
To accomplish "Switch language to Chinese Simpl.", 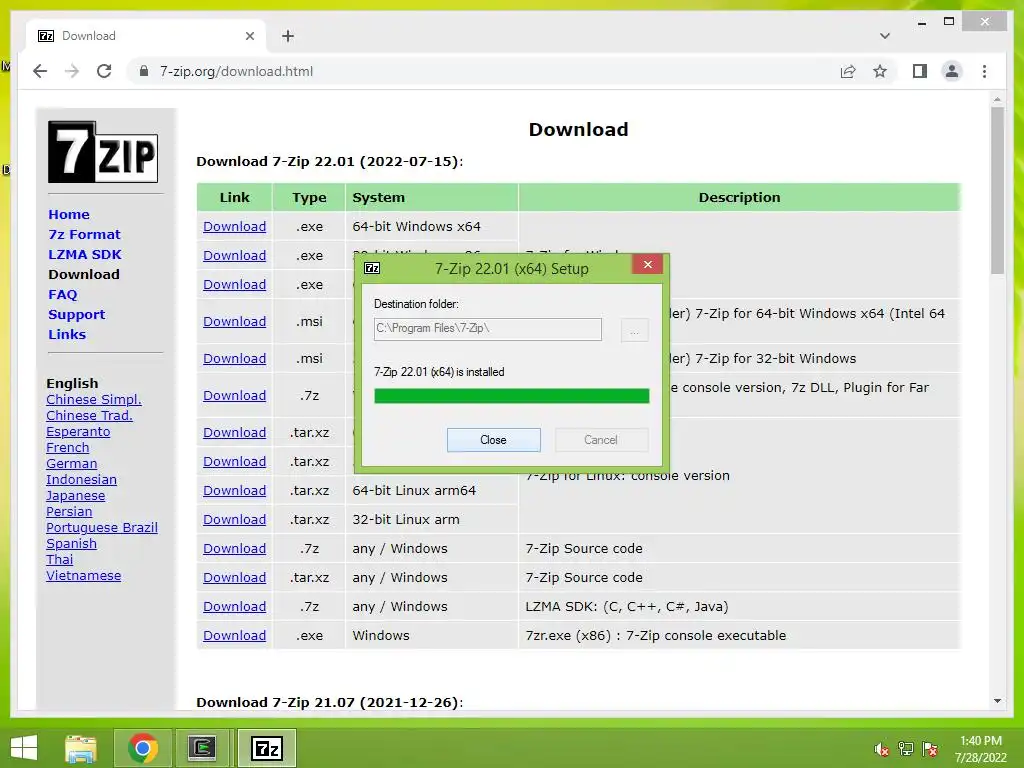I will tap(94, 399).
